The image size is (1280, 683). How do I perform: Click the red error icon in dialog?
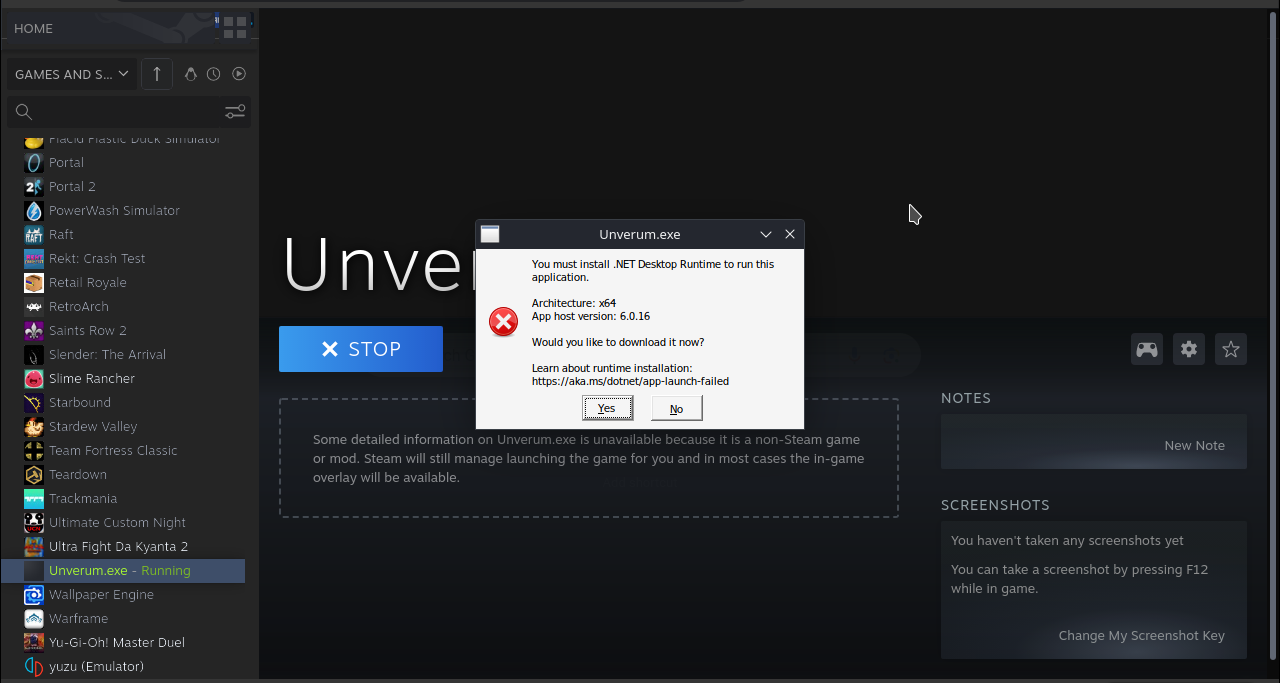[x=503, y=322]
